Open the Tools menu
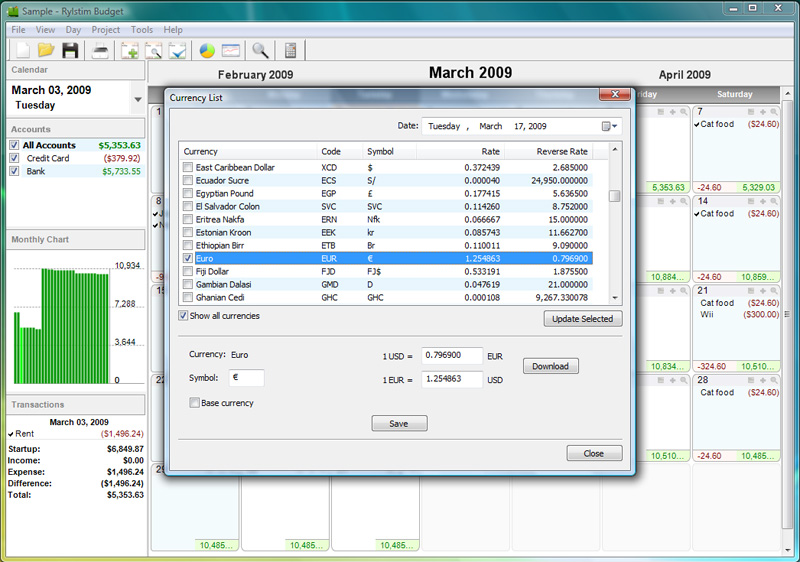Viewport: 800px width, 562px height. (142, 30)
